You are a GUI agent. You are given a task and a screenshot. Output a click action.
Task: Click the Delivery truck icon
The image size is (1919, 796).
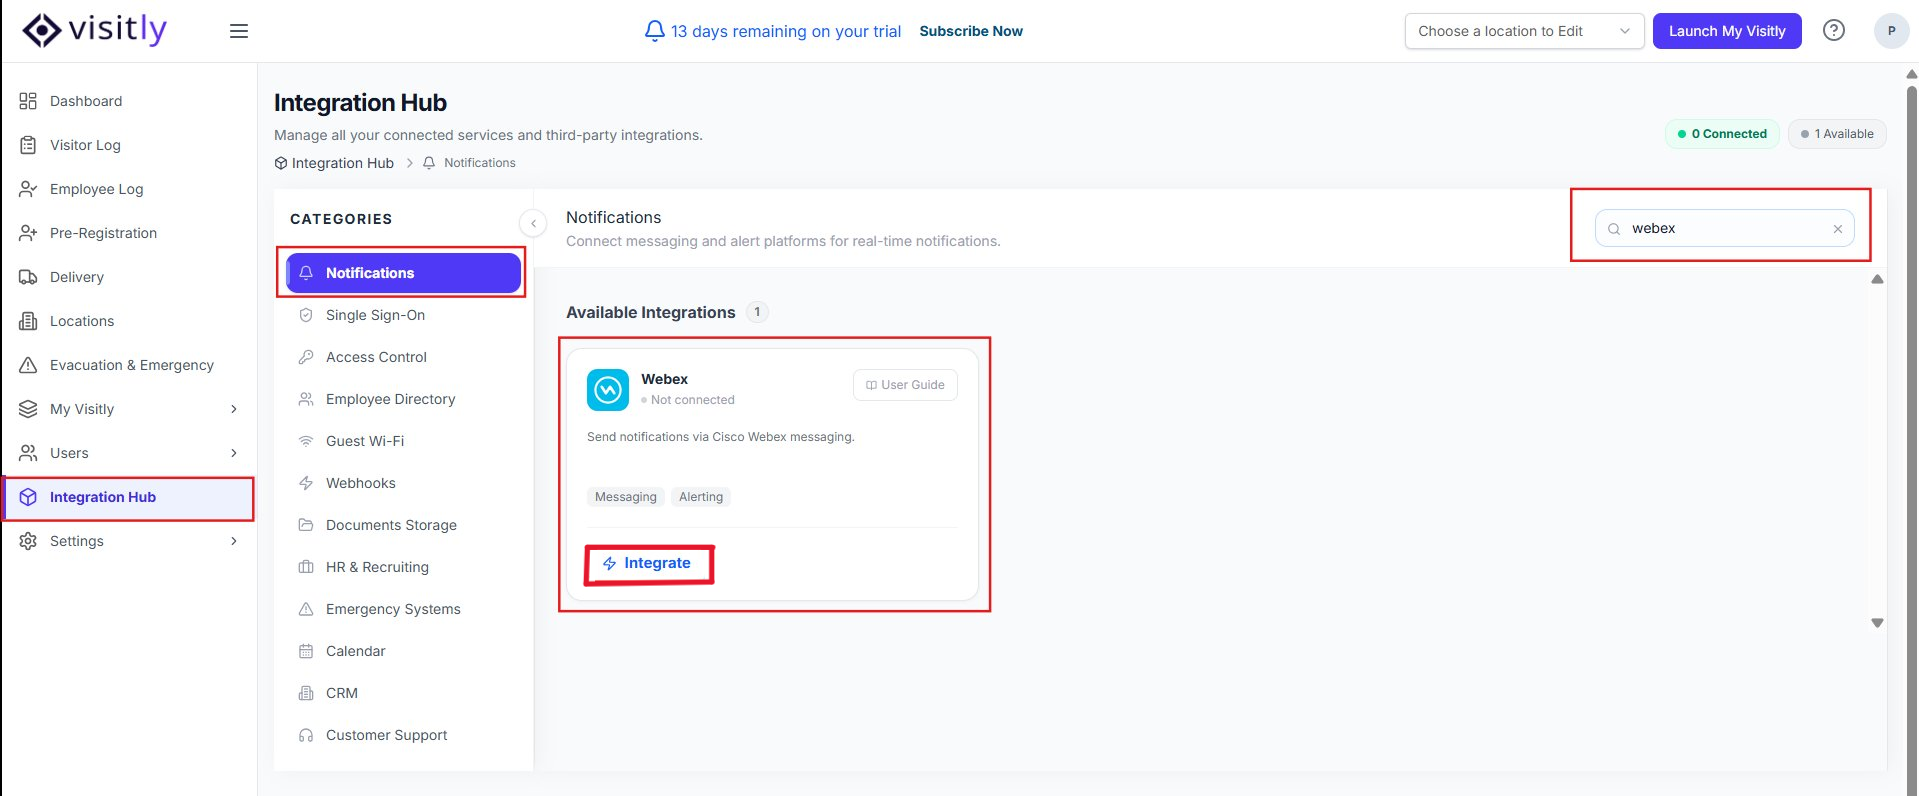tap(28, 277)
